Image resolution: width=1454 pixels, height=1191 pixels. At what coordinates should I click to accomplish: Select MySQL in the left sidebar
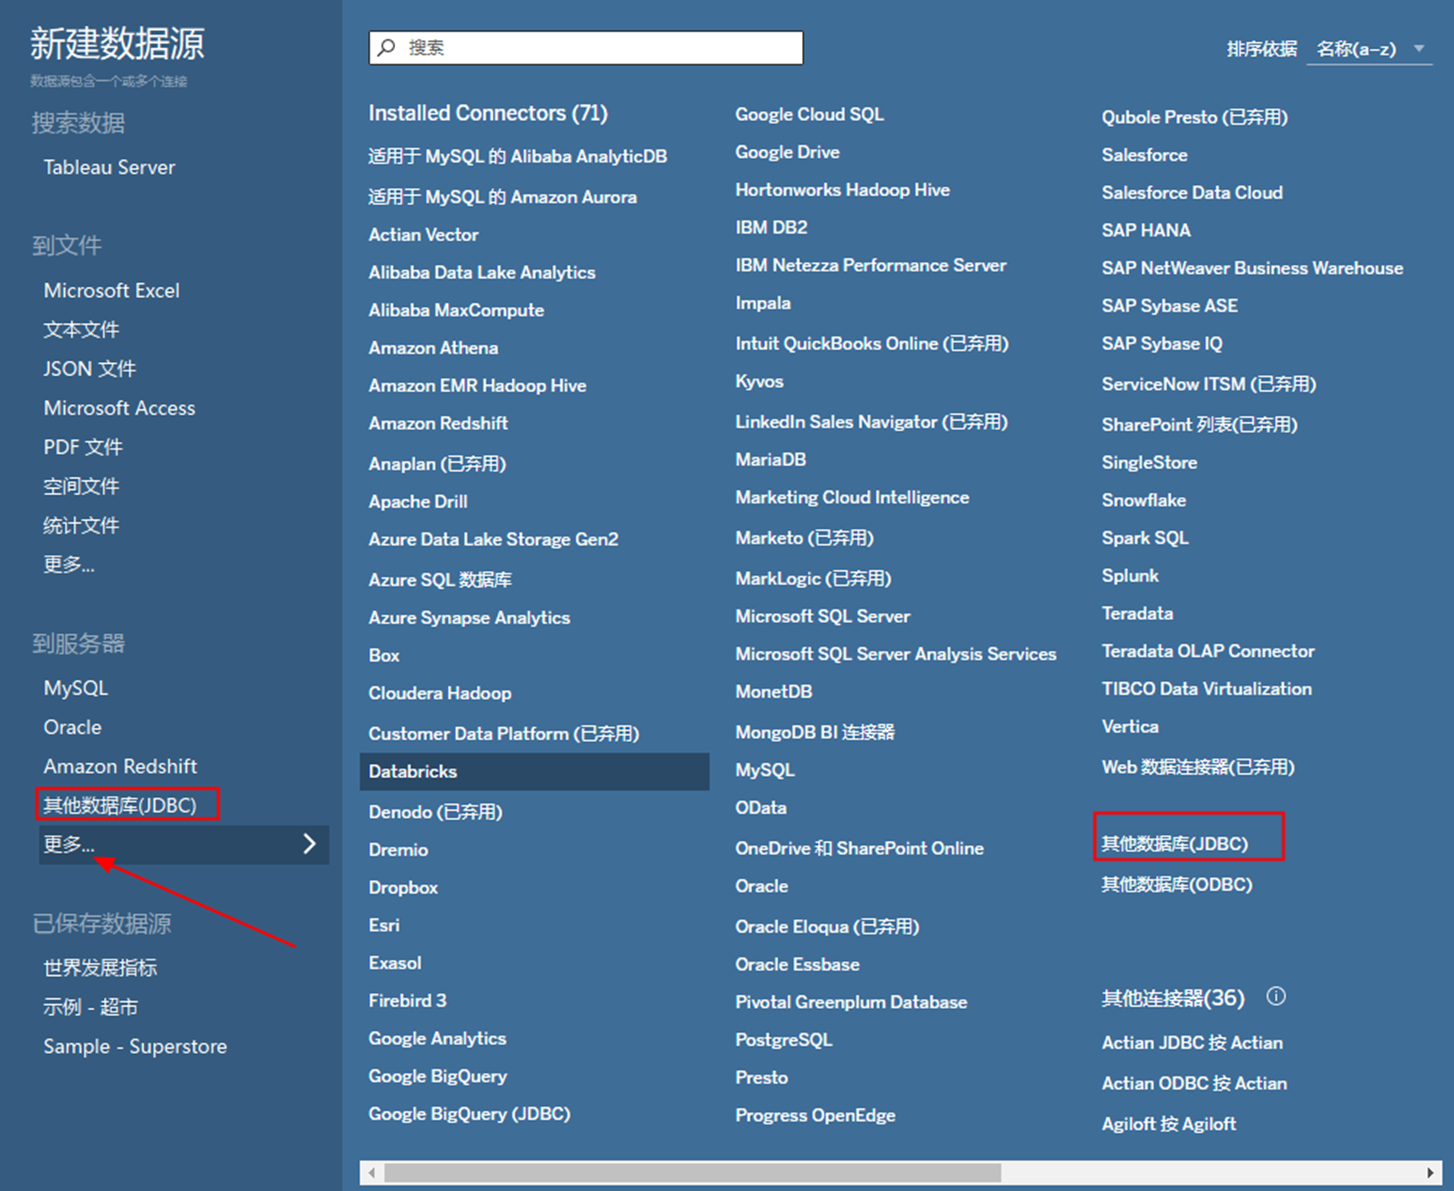(x=76, y=688)
